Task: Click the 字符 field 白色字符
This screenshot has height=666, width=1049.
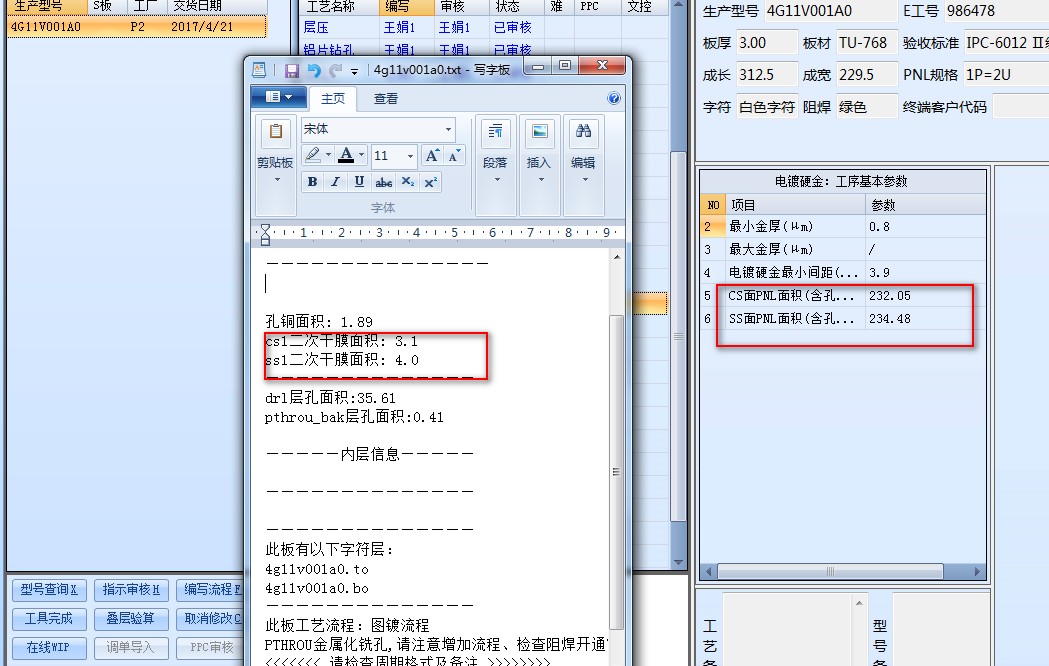Action: click(x=767, y=107)
